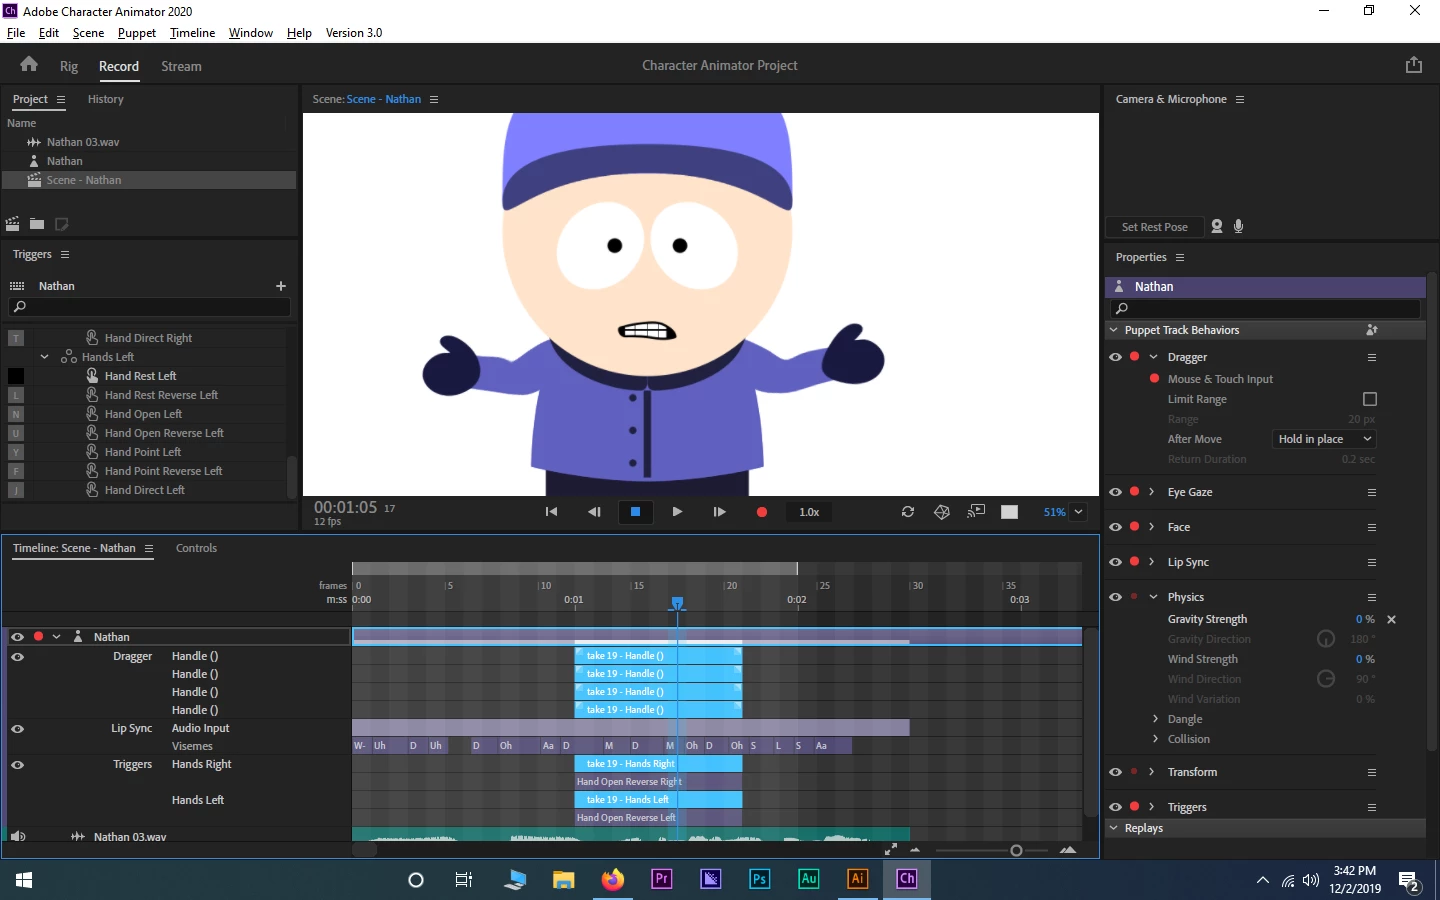Expand the Dangle section
1440x900 pixels.
[x=1155, y=719]
